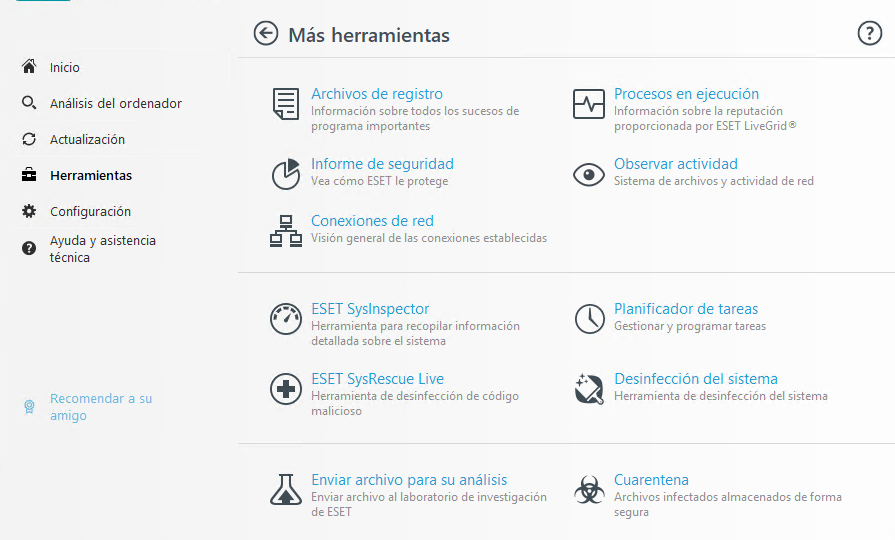895x540 pixels.
Task: Click the Más herramientas page title
Action: [x=369, y=35]
